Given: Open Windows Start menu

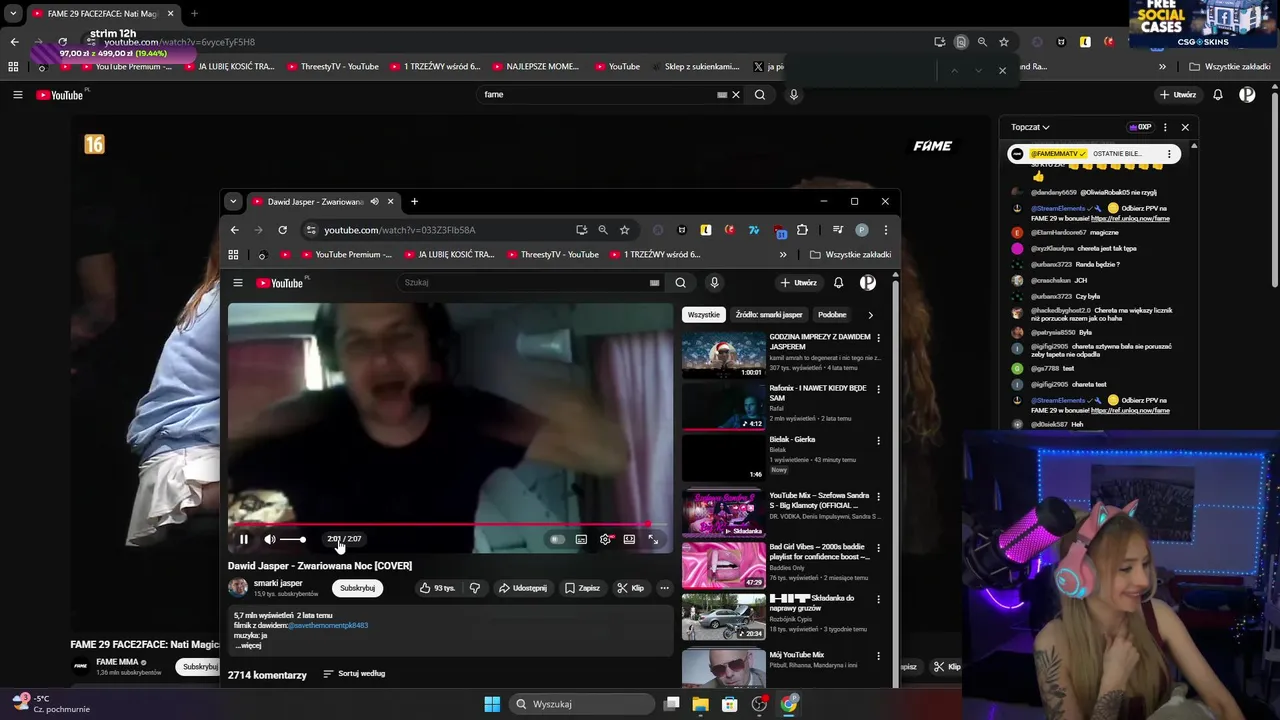Looking at the screenshot, I should pos(492,704).
